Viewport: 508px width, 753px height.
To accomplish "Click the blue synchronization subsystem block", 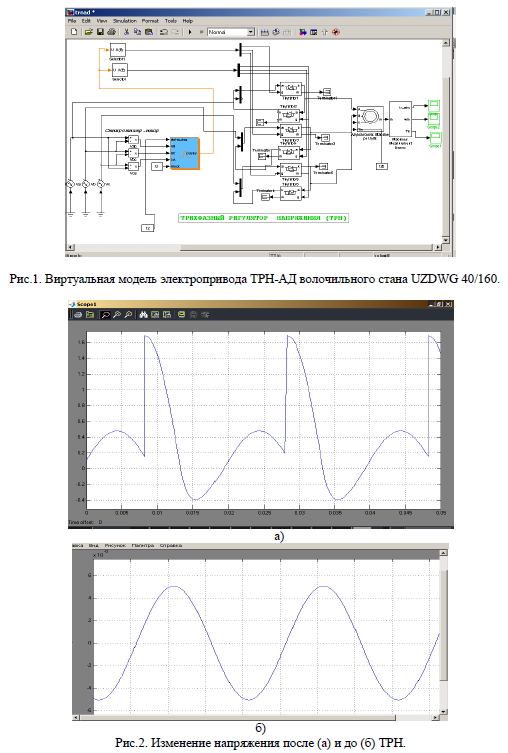I will pyautogui.click(x=184, y=154).
